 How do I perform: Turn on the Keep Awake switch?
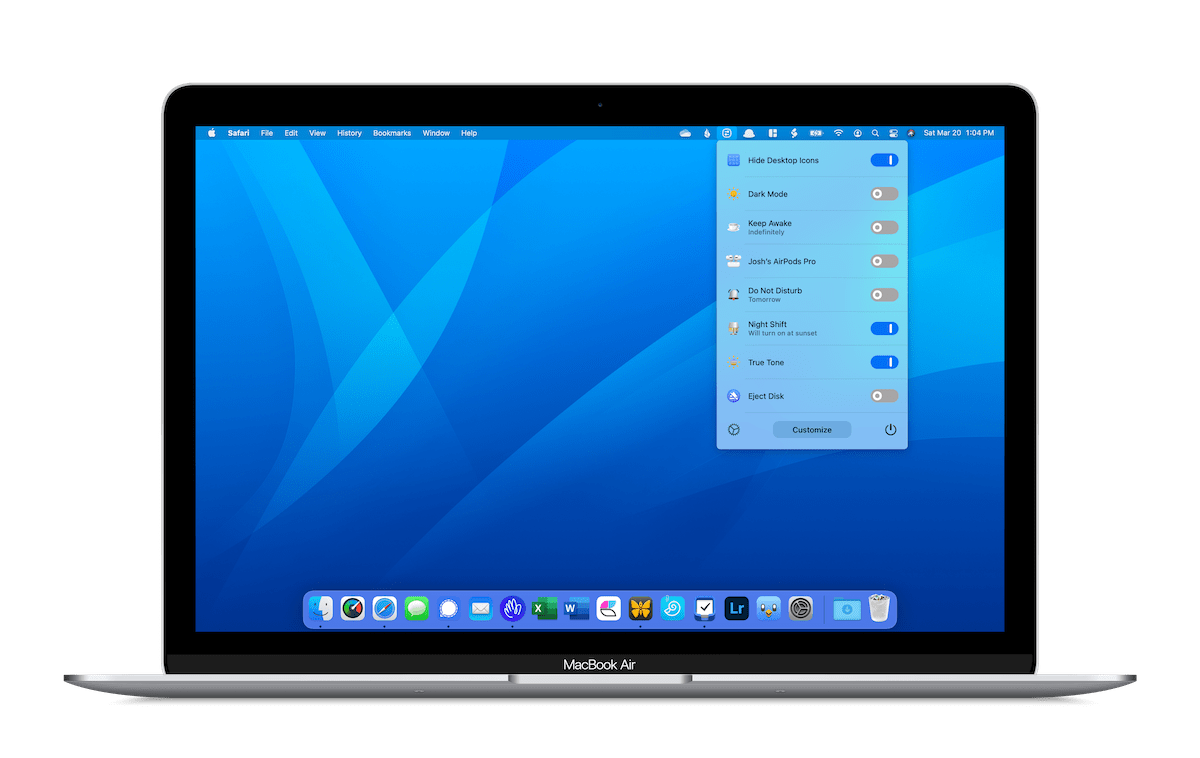[x=884, y=227]
